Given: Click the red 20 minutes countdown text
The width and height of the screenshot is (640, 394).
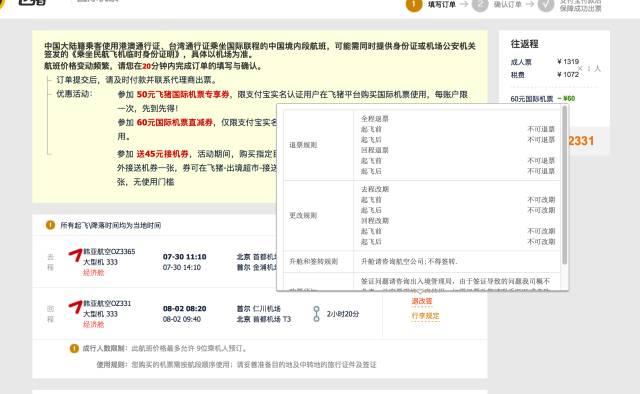Looking at the screenshot, I should point(147,66).
